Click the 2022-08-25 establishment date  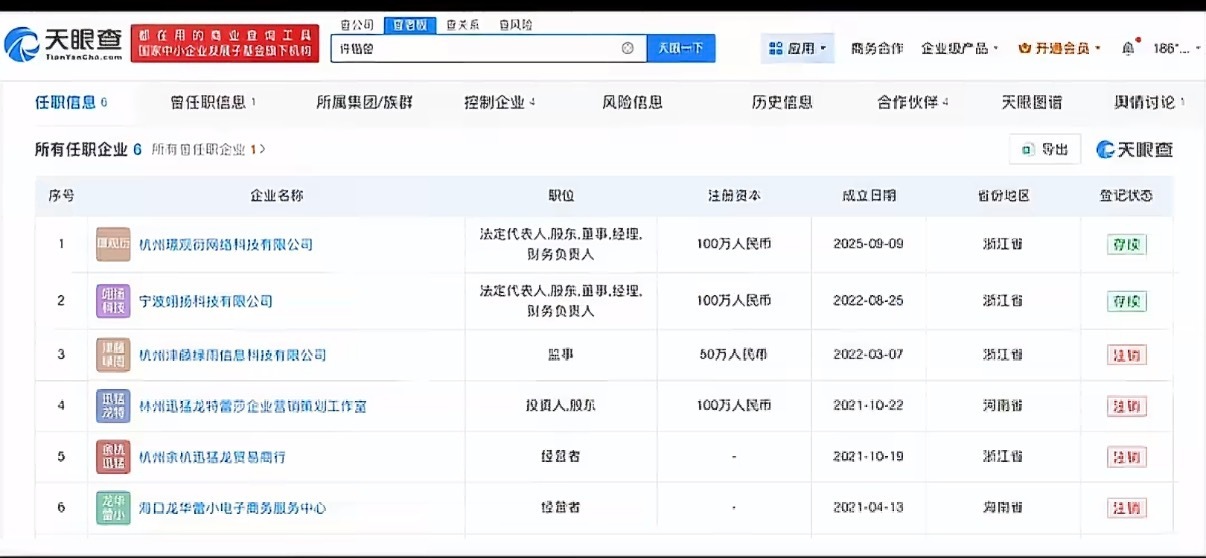pyautogui.click(x=869, y=301)
